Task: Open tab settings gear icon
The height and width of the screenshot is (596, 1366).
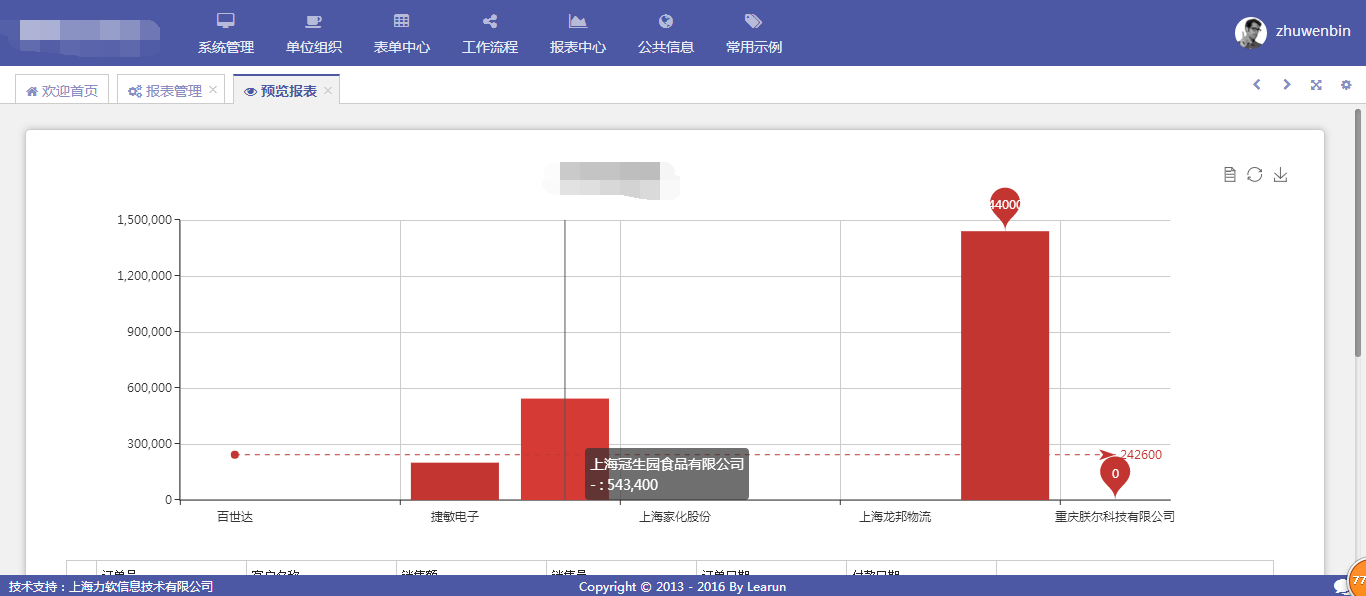Action: [1346, 85]
